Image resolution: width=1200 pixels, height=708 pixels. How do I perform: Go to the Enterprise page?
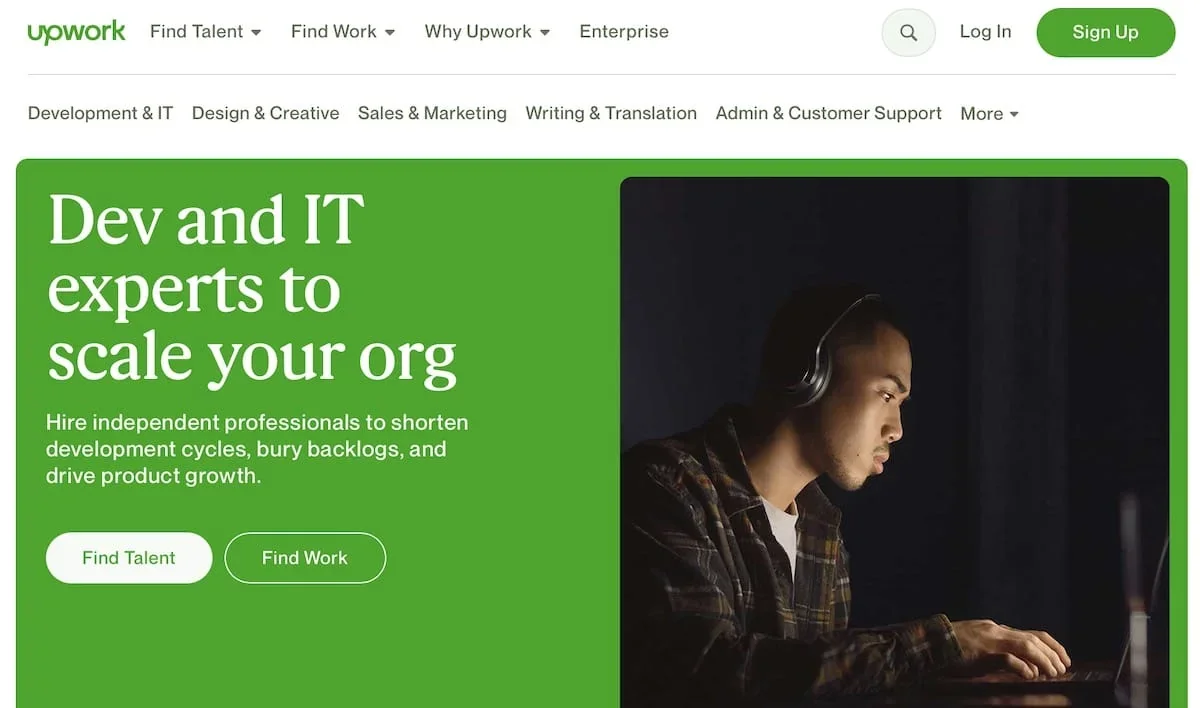click(624, 32)
